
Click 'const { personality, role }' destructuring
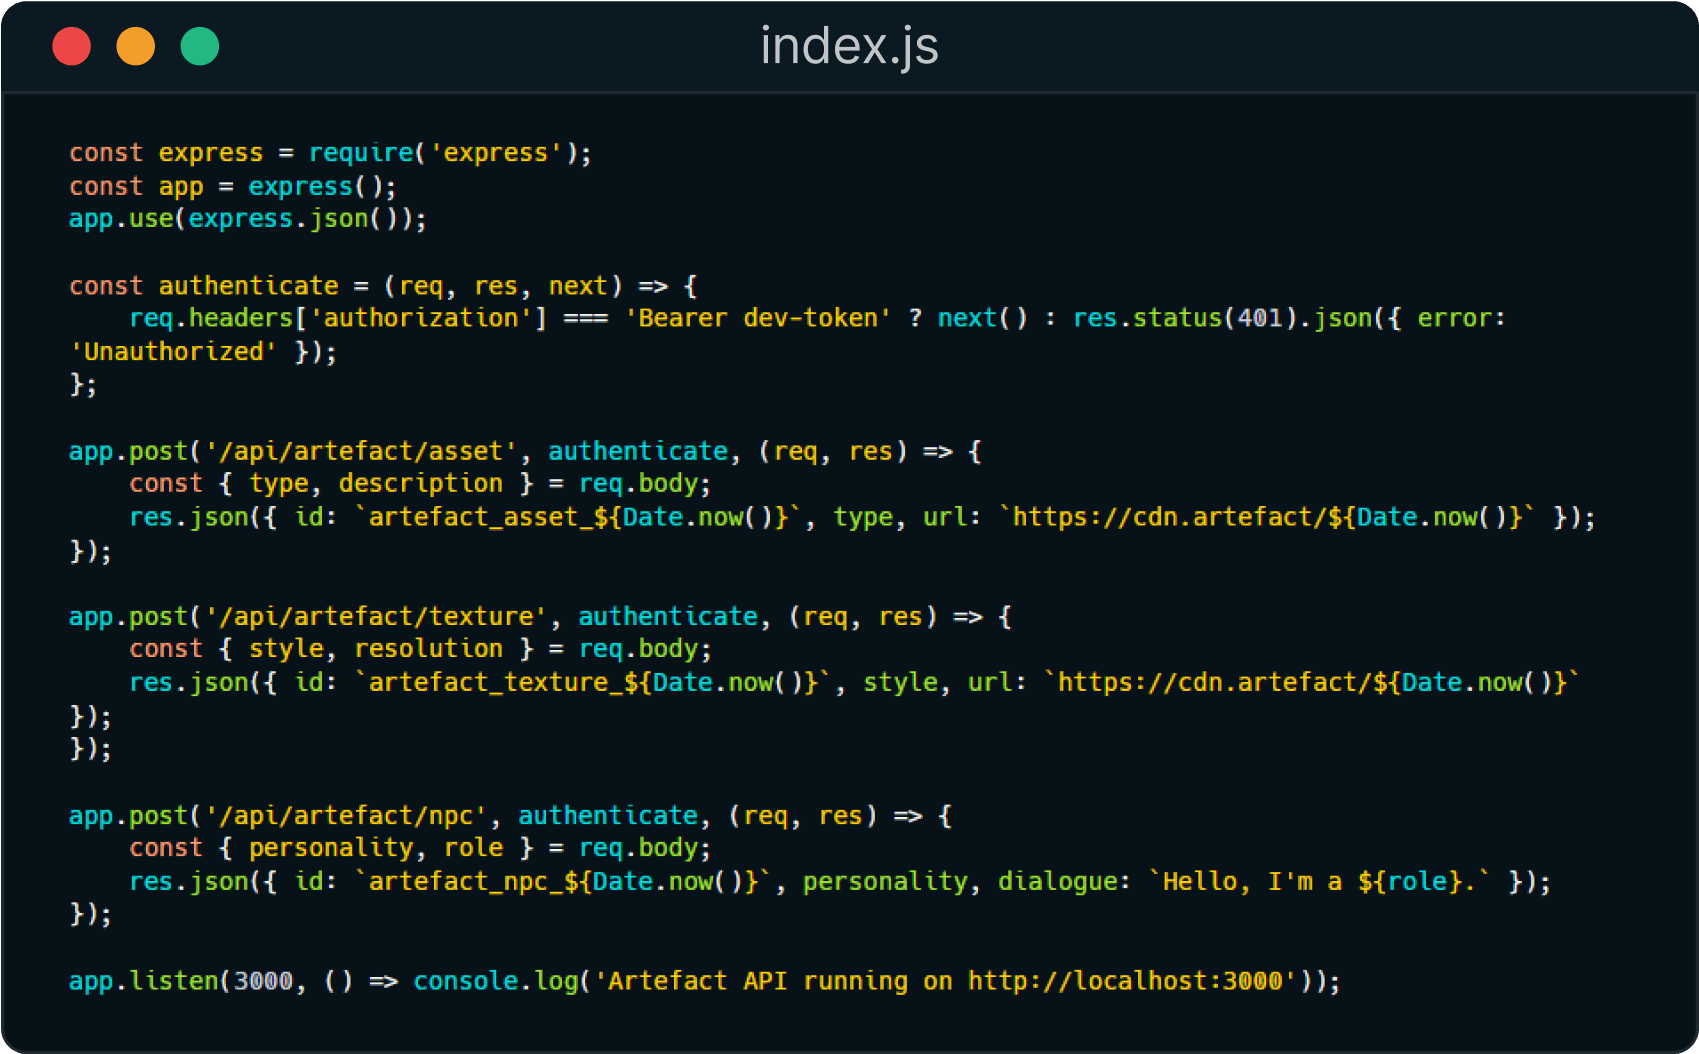(331, 848)
